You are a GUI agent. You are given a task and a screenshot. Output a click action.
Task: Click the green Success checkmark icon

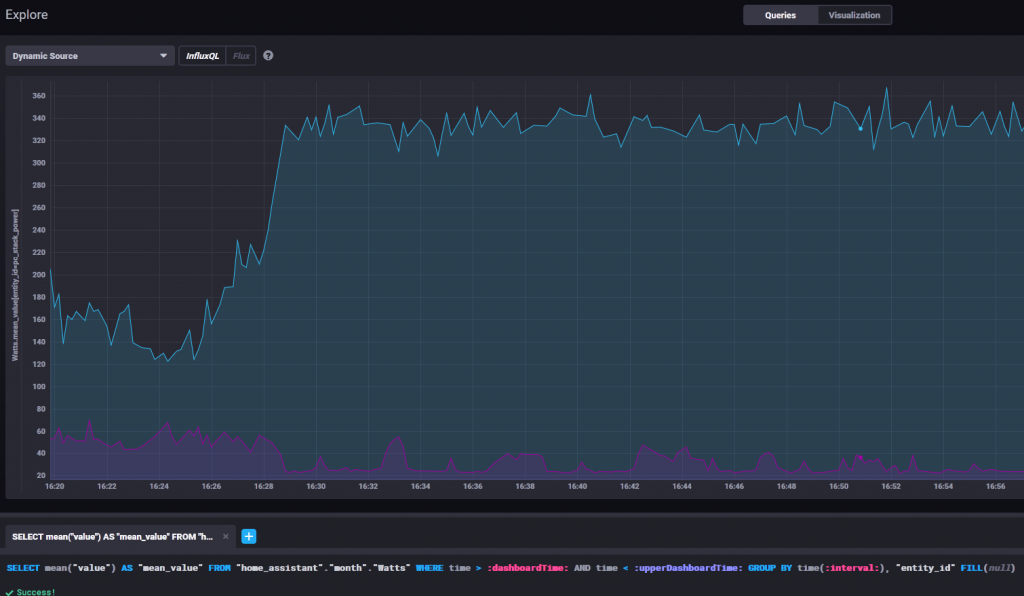(x=9, y=592)
